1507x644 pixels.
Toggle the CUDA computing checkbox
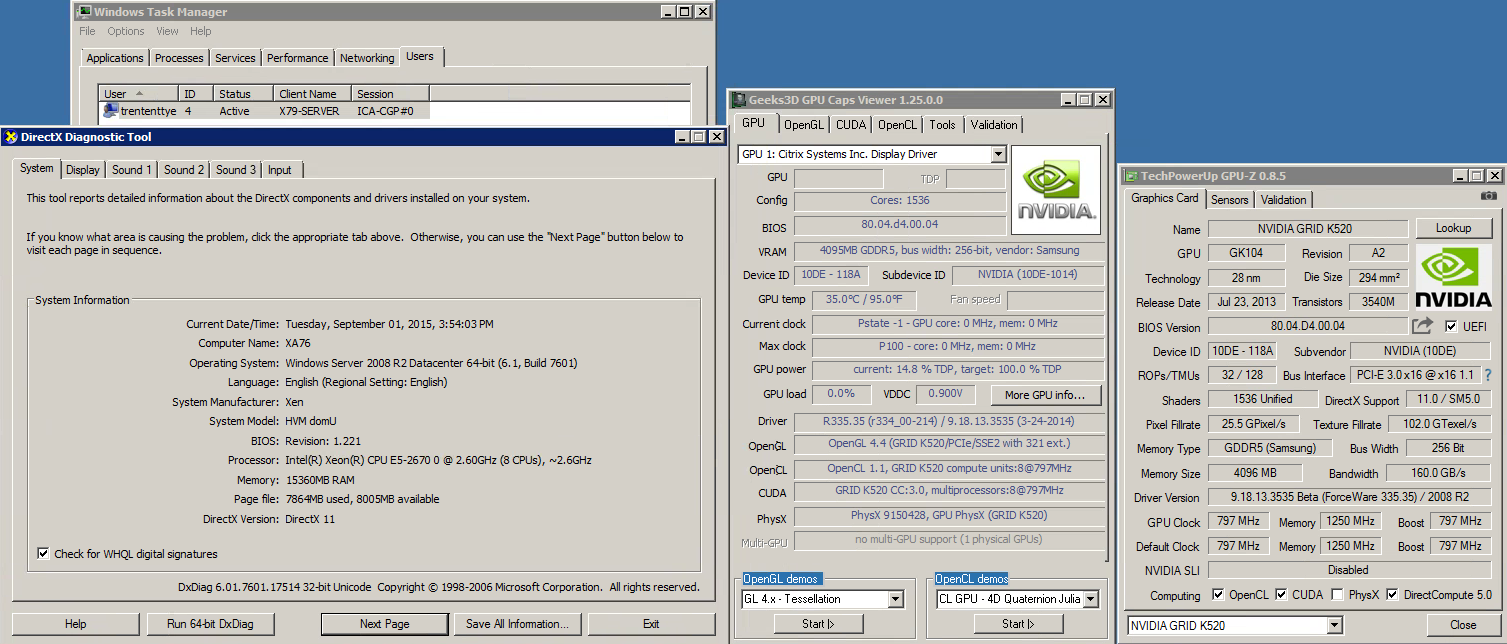[x=1281, y=595]
